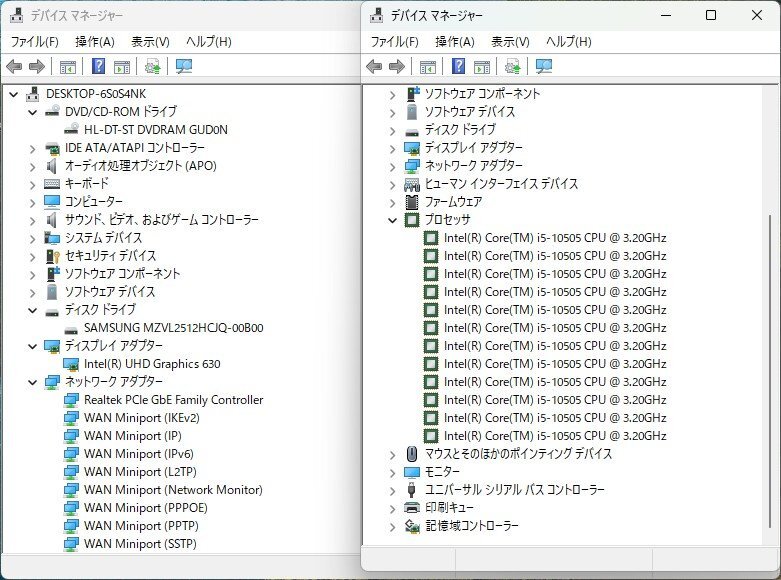The width and height of the screenshot is (781, 580).
Task: Expand the システム デバイス category
Action: [x=33, y=238]
